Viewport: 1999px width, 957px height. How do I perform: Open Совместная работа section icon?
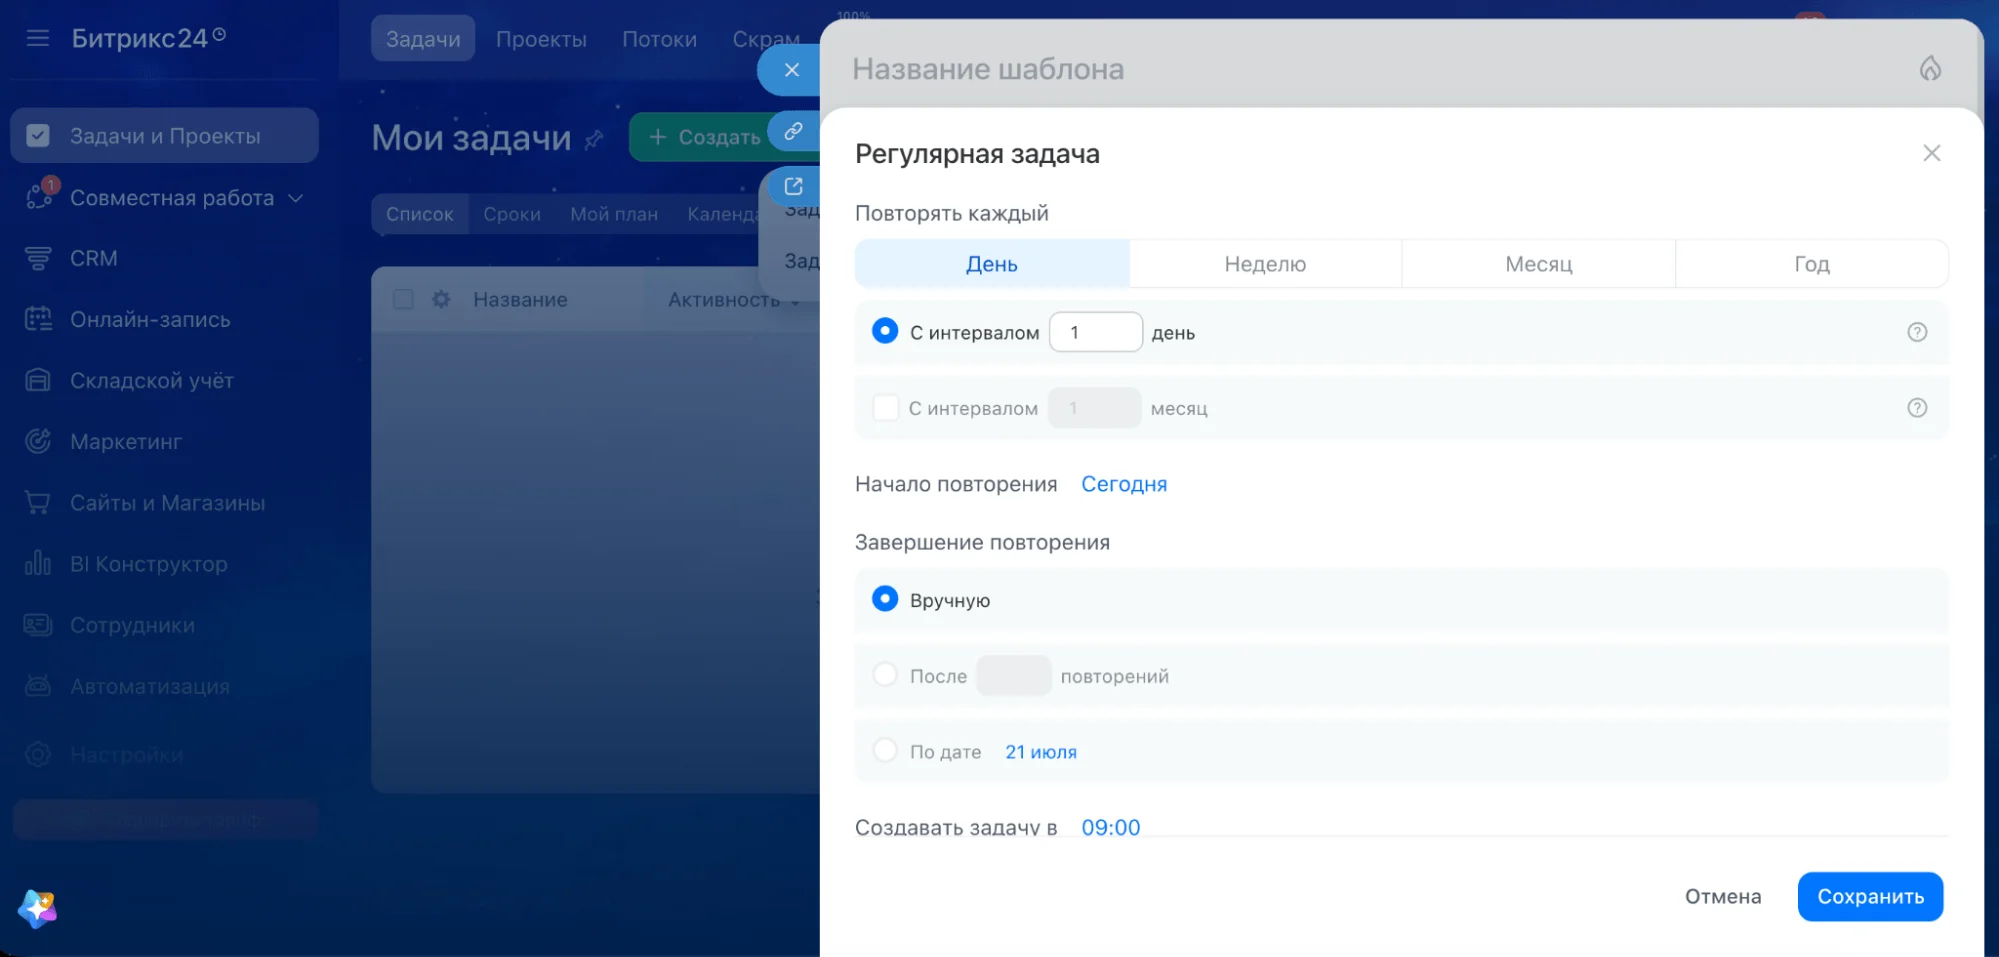(40, 195)
